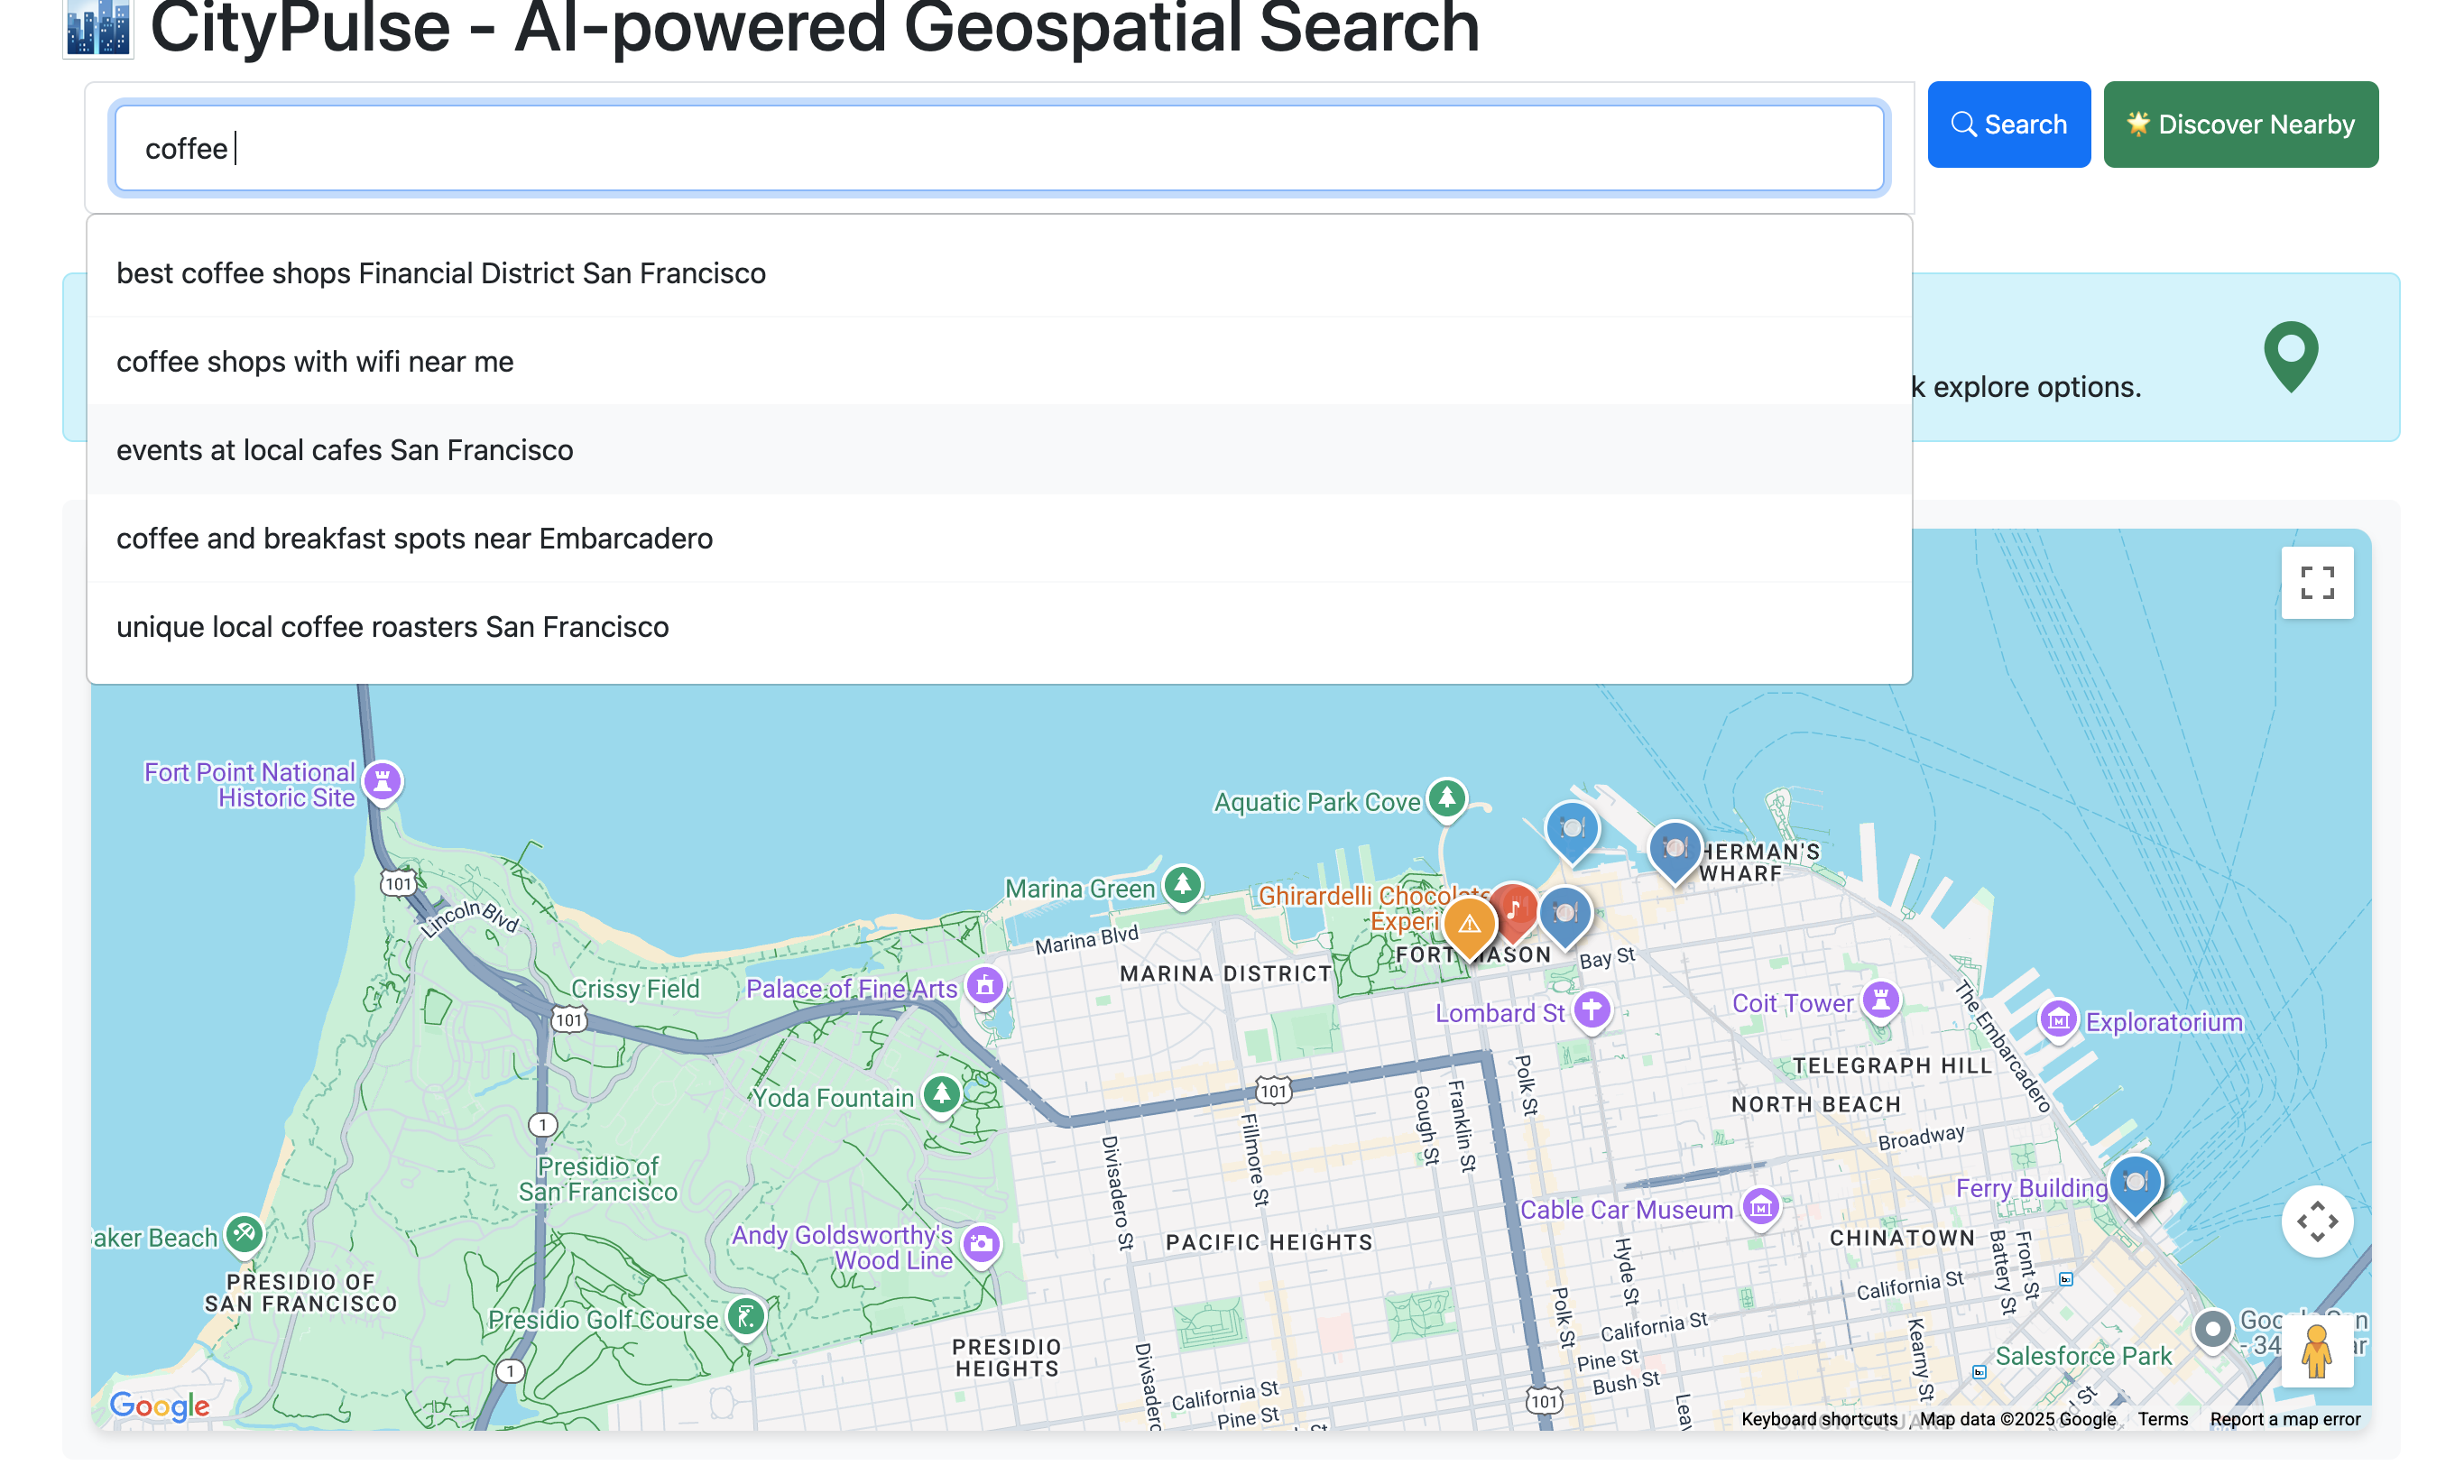Click the Coit Tower landmark icon

point(1880,999)
